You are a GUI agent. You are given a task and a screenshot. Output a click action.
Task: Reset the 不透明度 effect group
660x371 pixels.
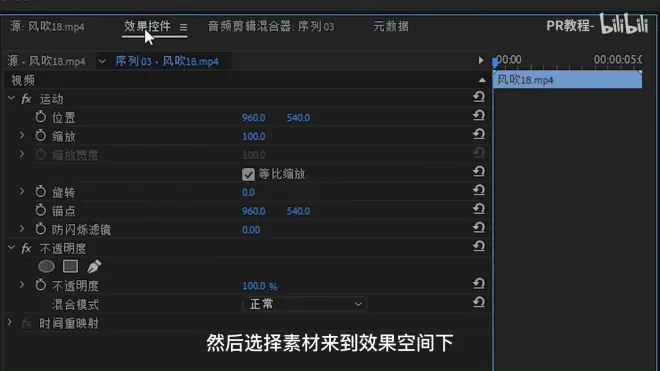click(479, 246)
